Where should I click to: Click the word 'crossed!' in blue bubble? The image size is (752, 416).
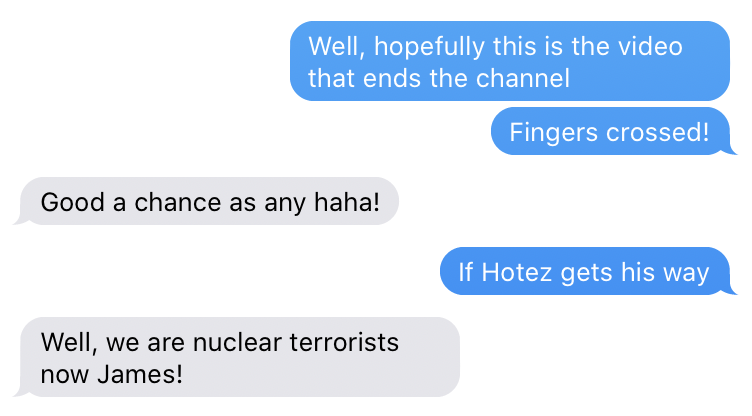coord(658,132)
